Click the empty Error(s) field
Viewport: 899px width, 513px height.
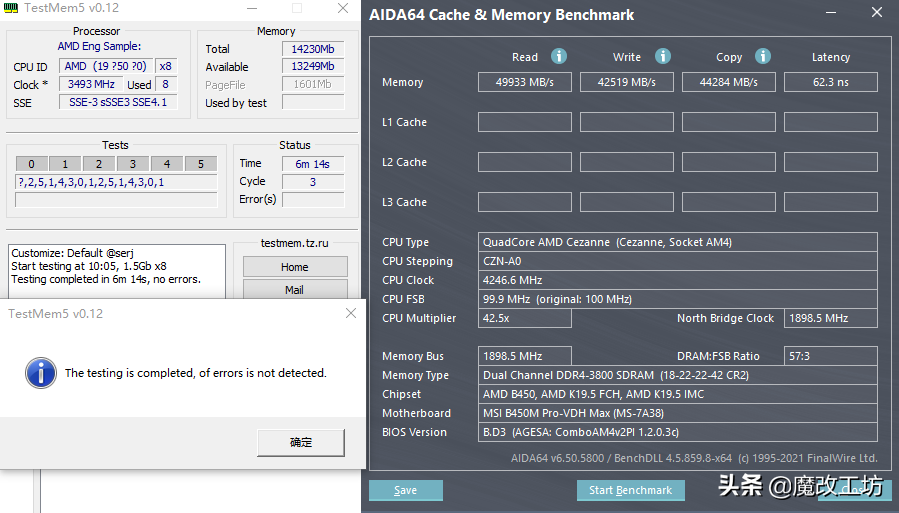click(313, 199)
